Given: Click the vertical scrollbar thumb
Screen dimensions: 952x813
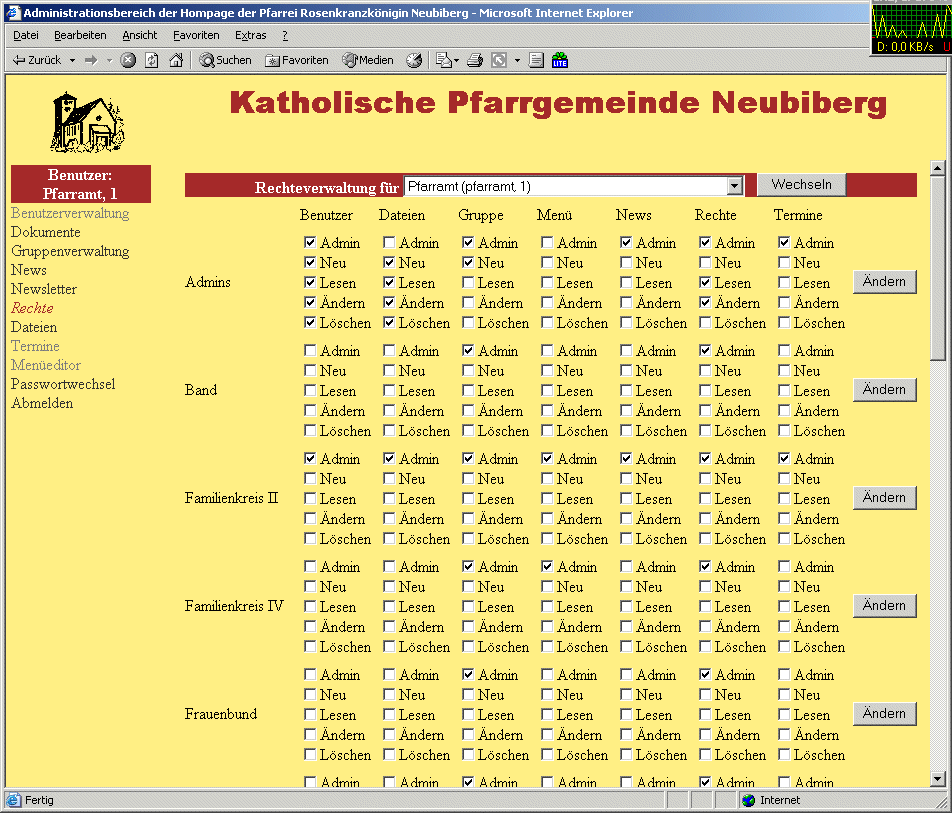Looking at the screenshot, I should 937,268.
